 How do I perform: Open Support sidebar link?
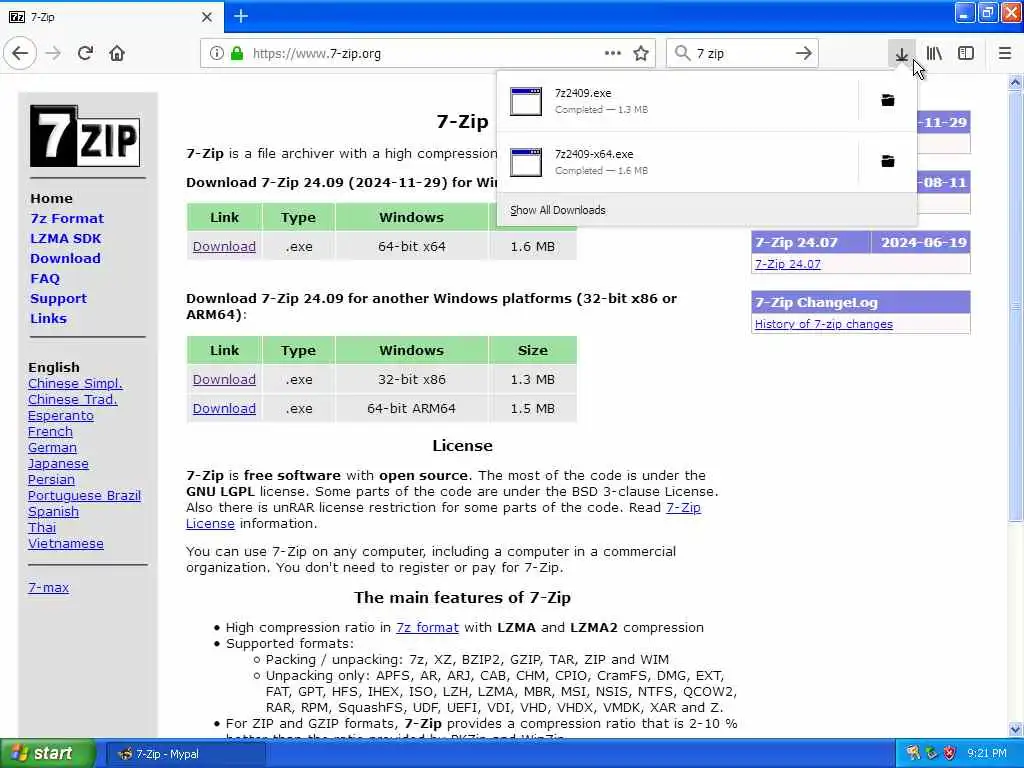[58, 298]
